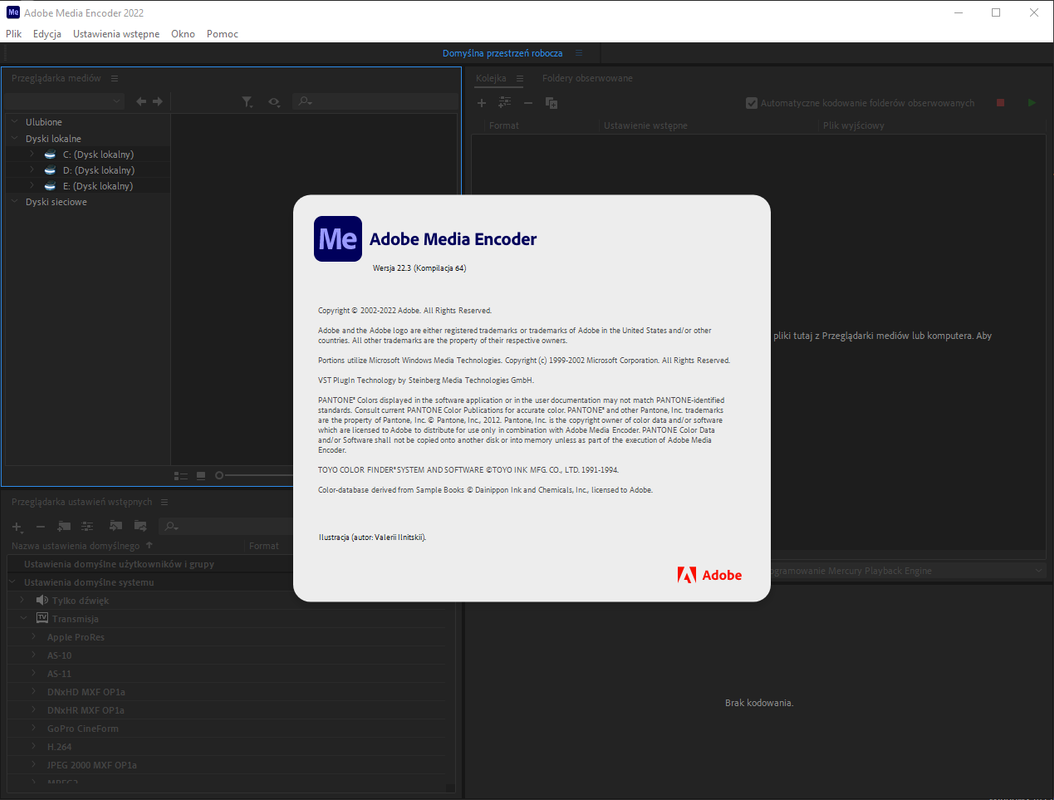This screenshot has width=1054, height=800.
Task: Click the media browser search field
Action: pos(375,102)
